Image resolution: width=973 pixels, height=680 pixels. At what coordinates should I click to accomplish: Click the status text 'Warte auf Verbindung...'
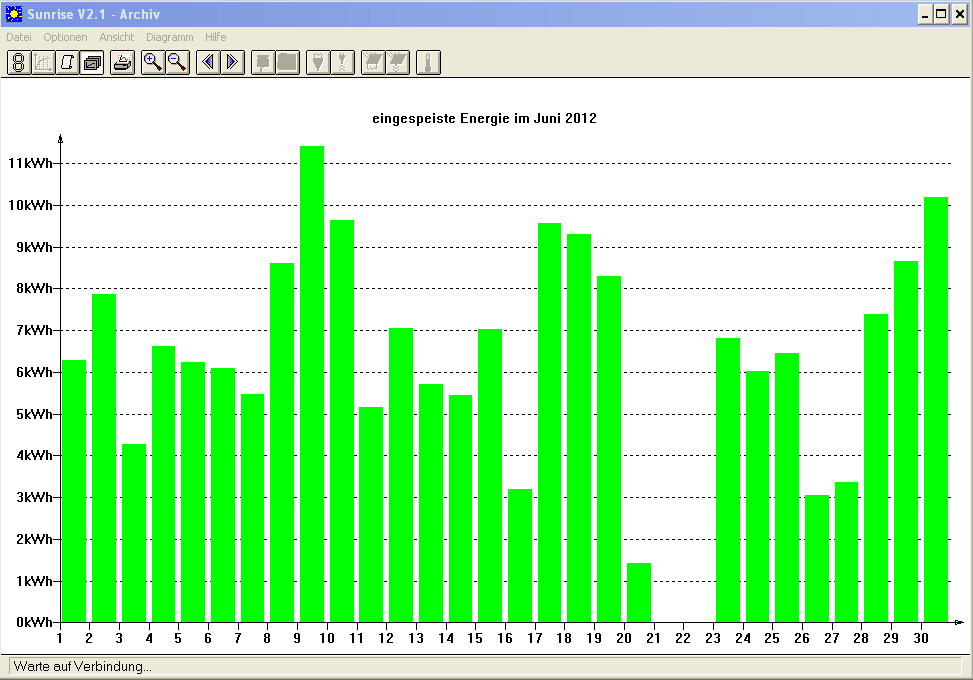[x=83, y=666]
